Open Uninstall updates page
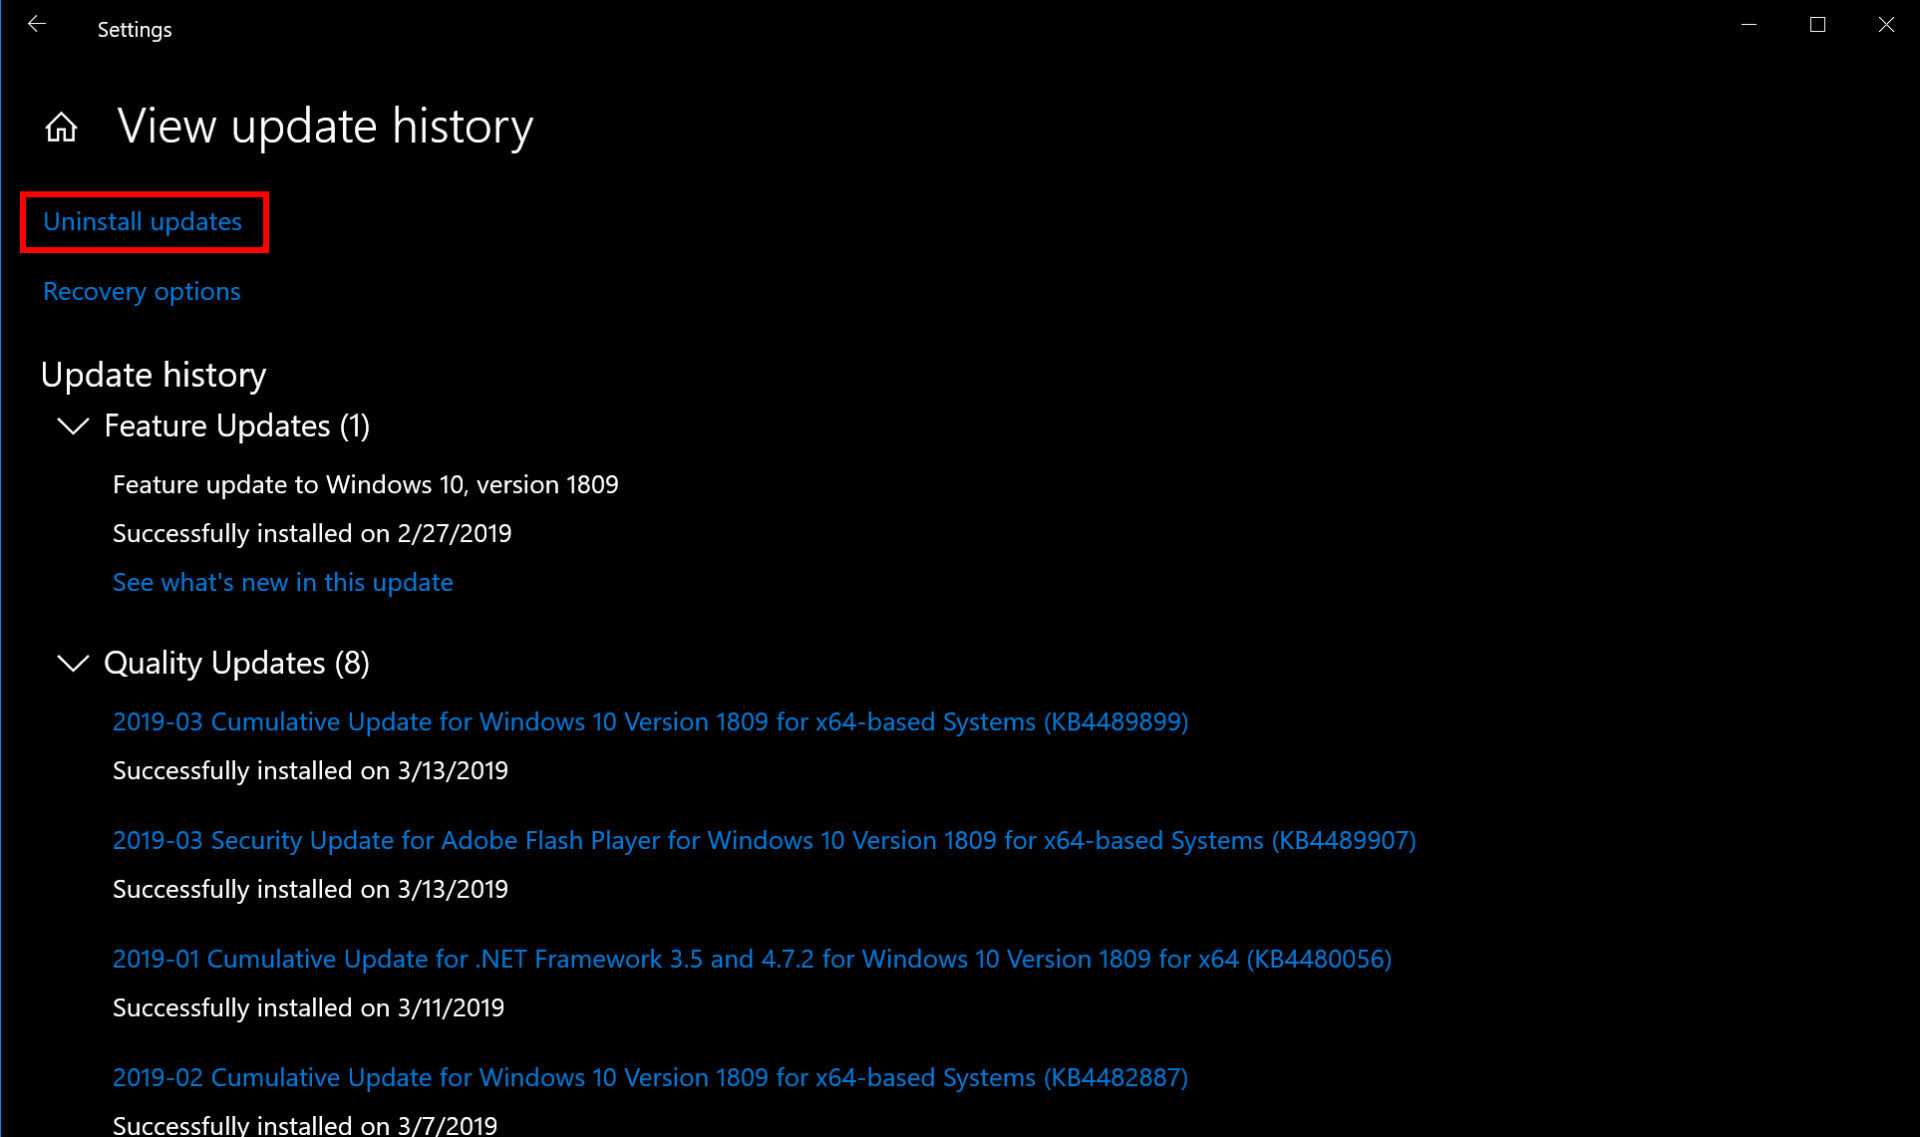Viewport: 1920px width, 1137px height. pos(142,221)
